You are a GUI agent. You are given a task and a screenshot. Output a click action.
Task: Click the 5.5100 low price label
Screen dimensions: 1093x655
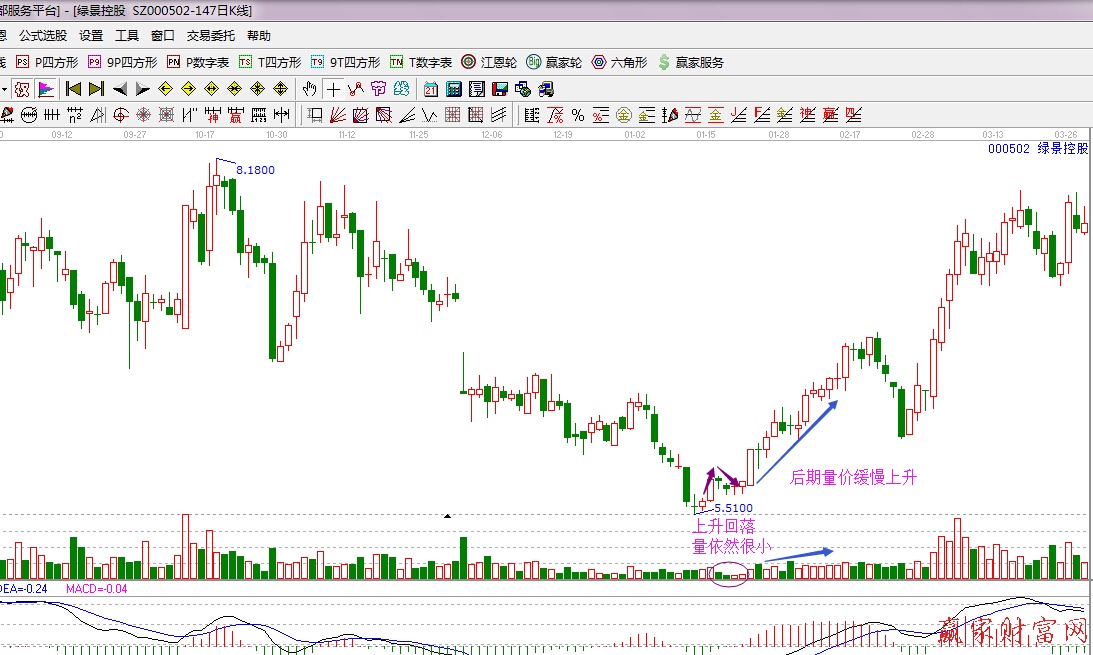pyautogui.click(x=733, y=508)
